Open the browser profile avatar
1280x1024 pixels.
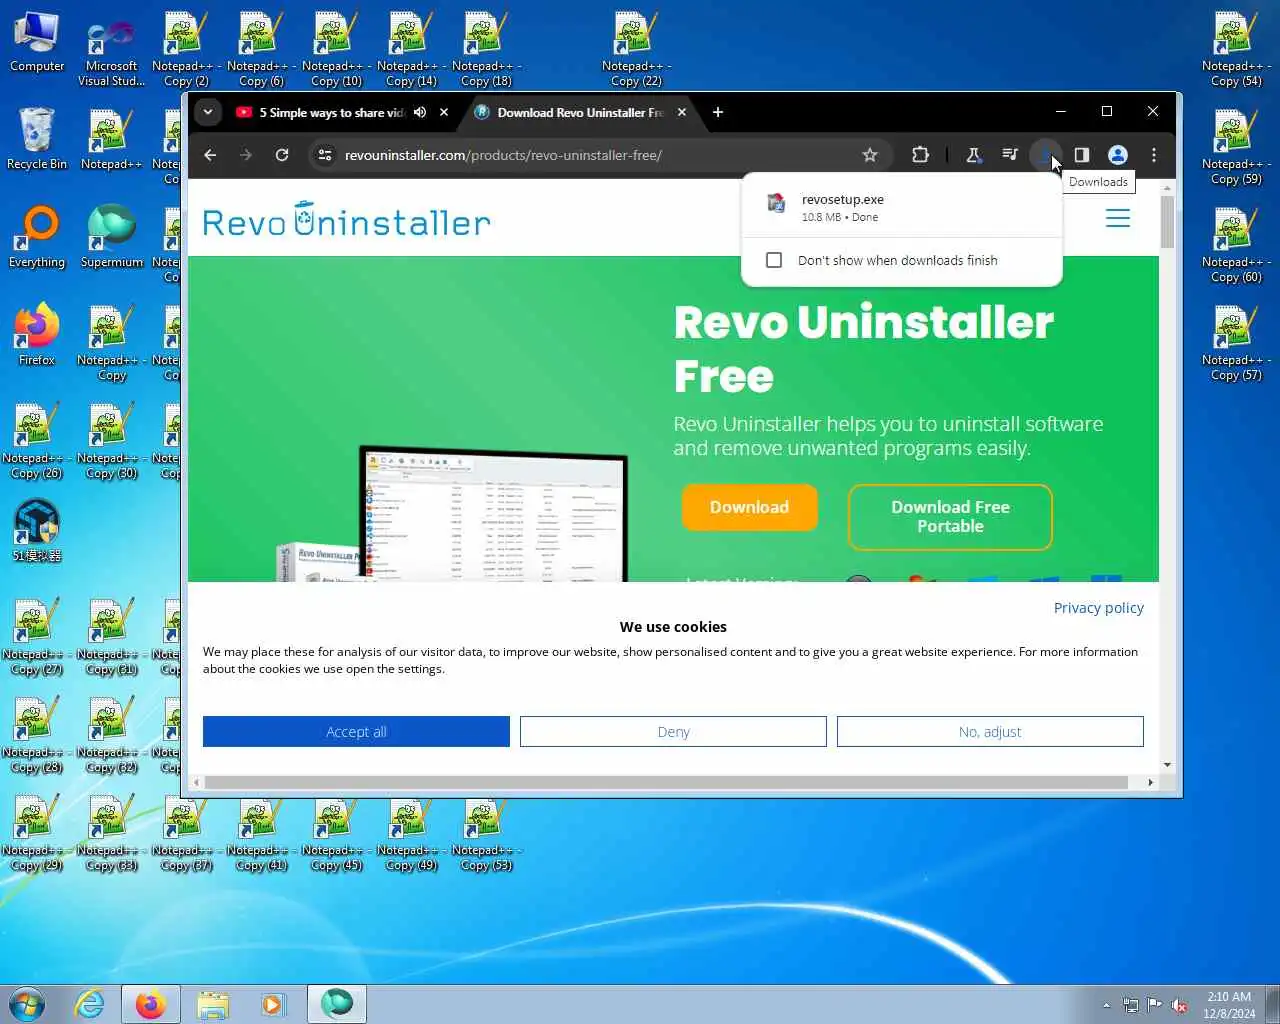click(x=1118, y=155)
